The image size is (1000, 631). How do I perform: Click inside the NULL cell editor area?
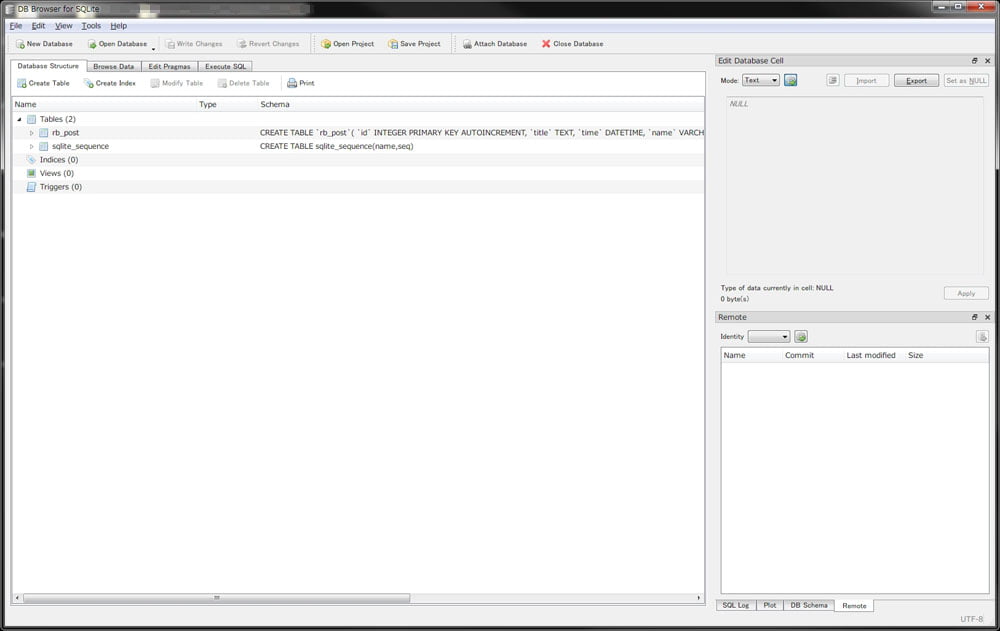855,185
